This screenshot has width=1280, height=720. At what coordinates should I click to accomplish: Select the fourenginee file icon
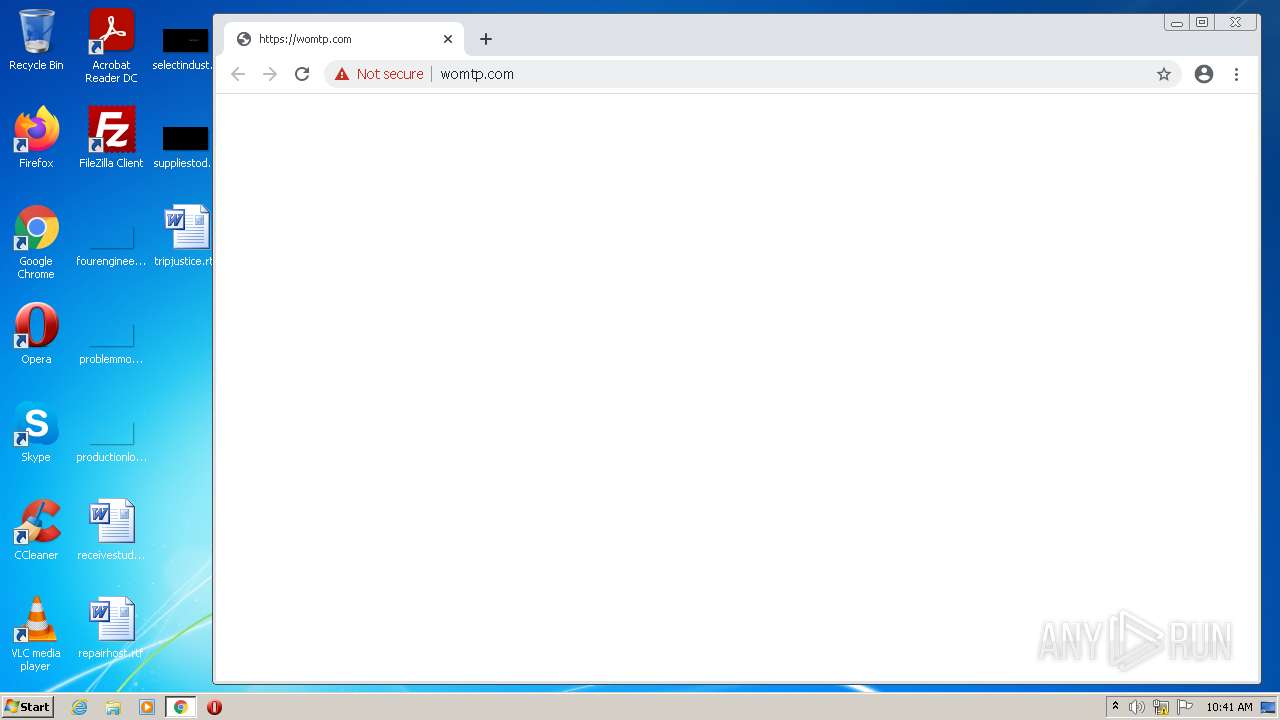pyautogui.click(x=111, y=244)
